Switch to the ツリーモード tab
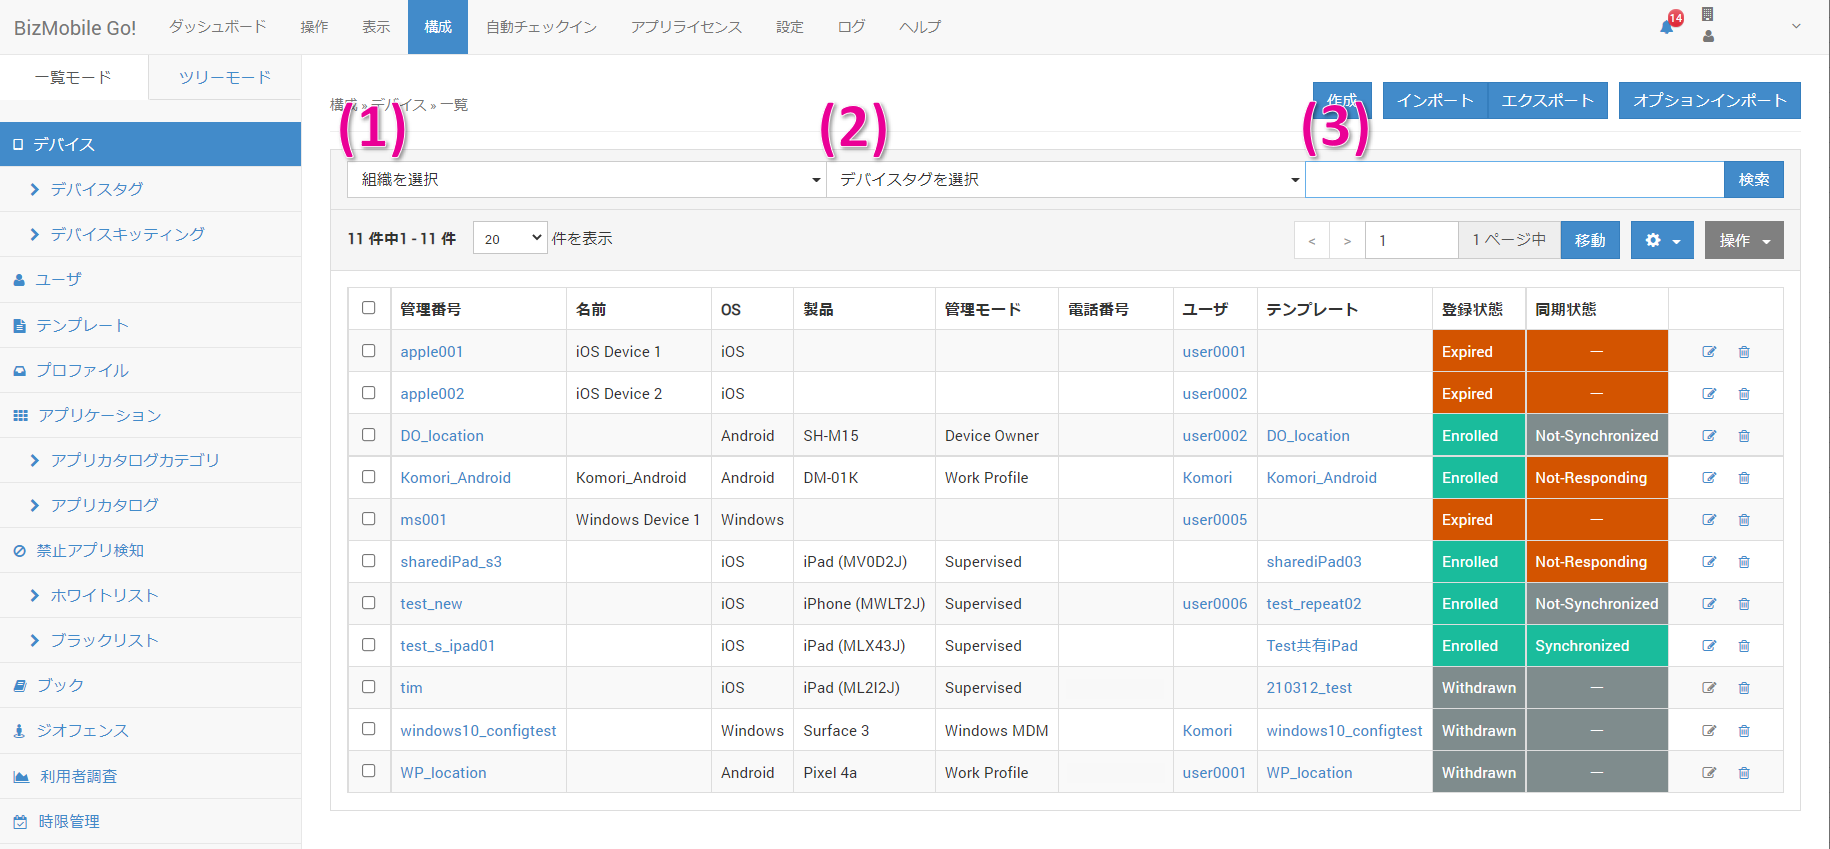The image size is (1830, 849). [225, 77]
